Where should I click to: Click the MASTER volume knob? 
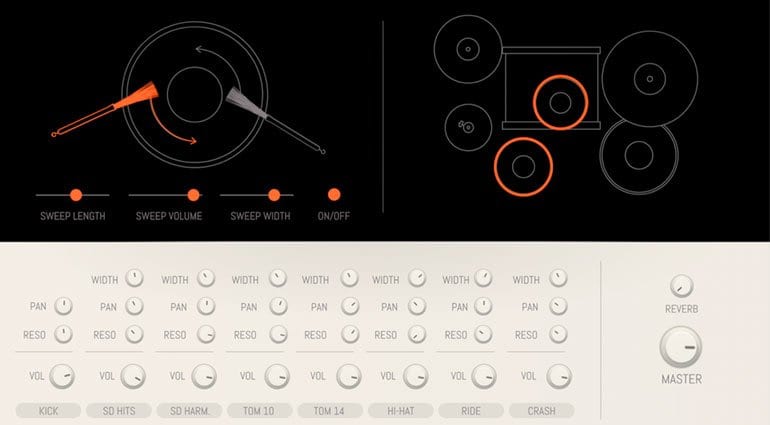click(x=681, y=347)
